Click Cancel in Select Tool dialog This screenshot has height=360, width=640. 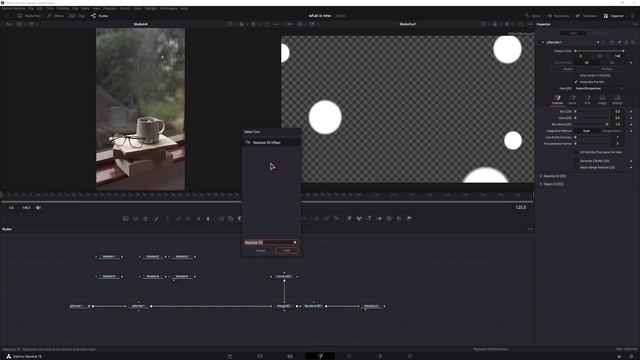coord(260,251)
